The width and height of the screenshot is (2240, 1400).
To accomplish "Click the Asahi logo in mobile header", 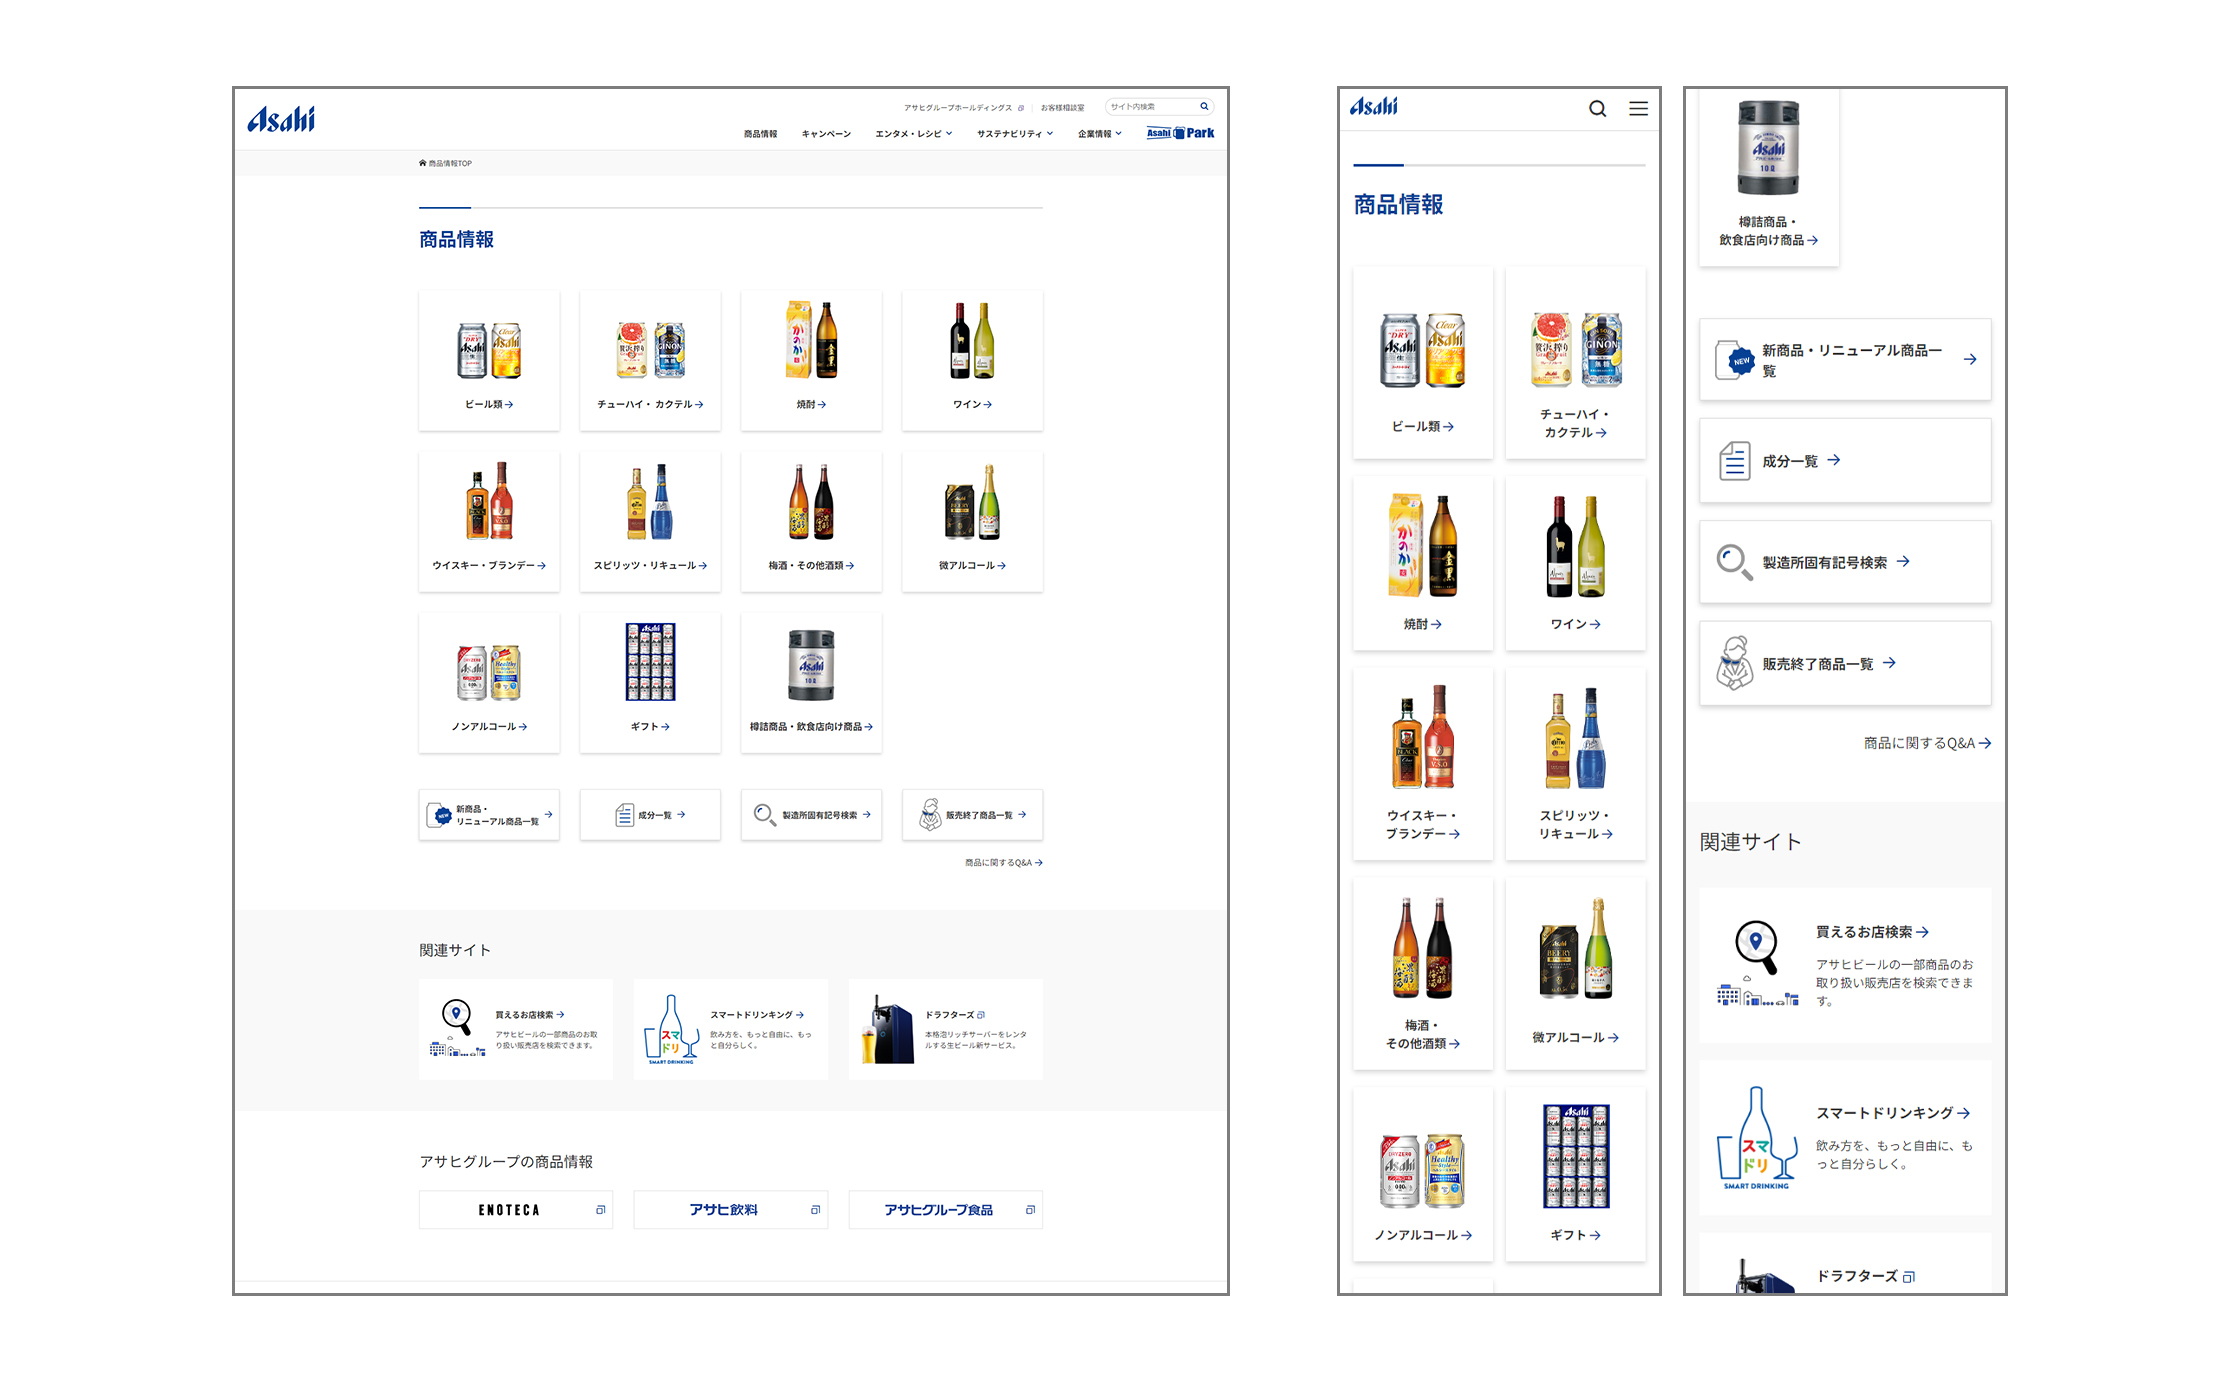I will click(1374, 106).
